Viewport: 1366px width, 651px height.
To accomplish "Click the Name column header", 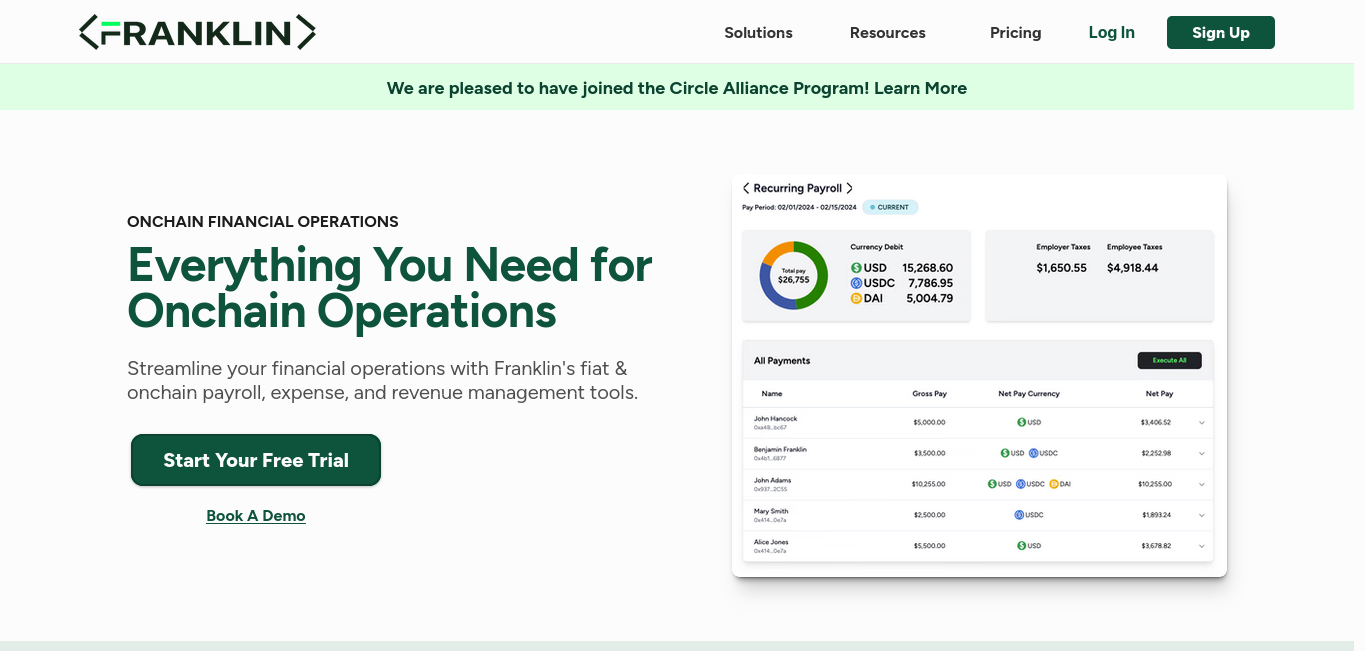I will pyautogui.click(x=772, y=394).
